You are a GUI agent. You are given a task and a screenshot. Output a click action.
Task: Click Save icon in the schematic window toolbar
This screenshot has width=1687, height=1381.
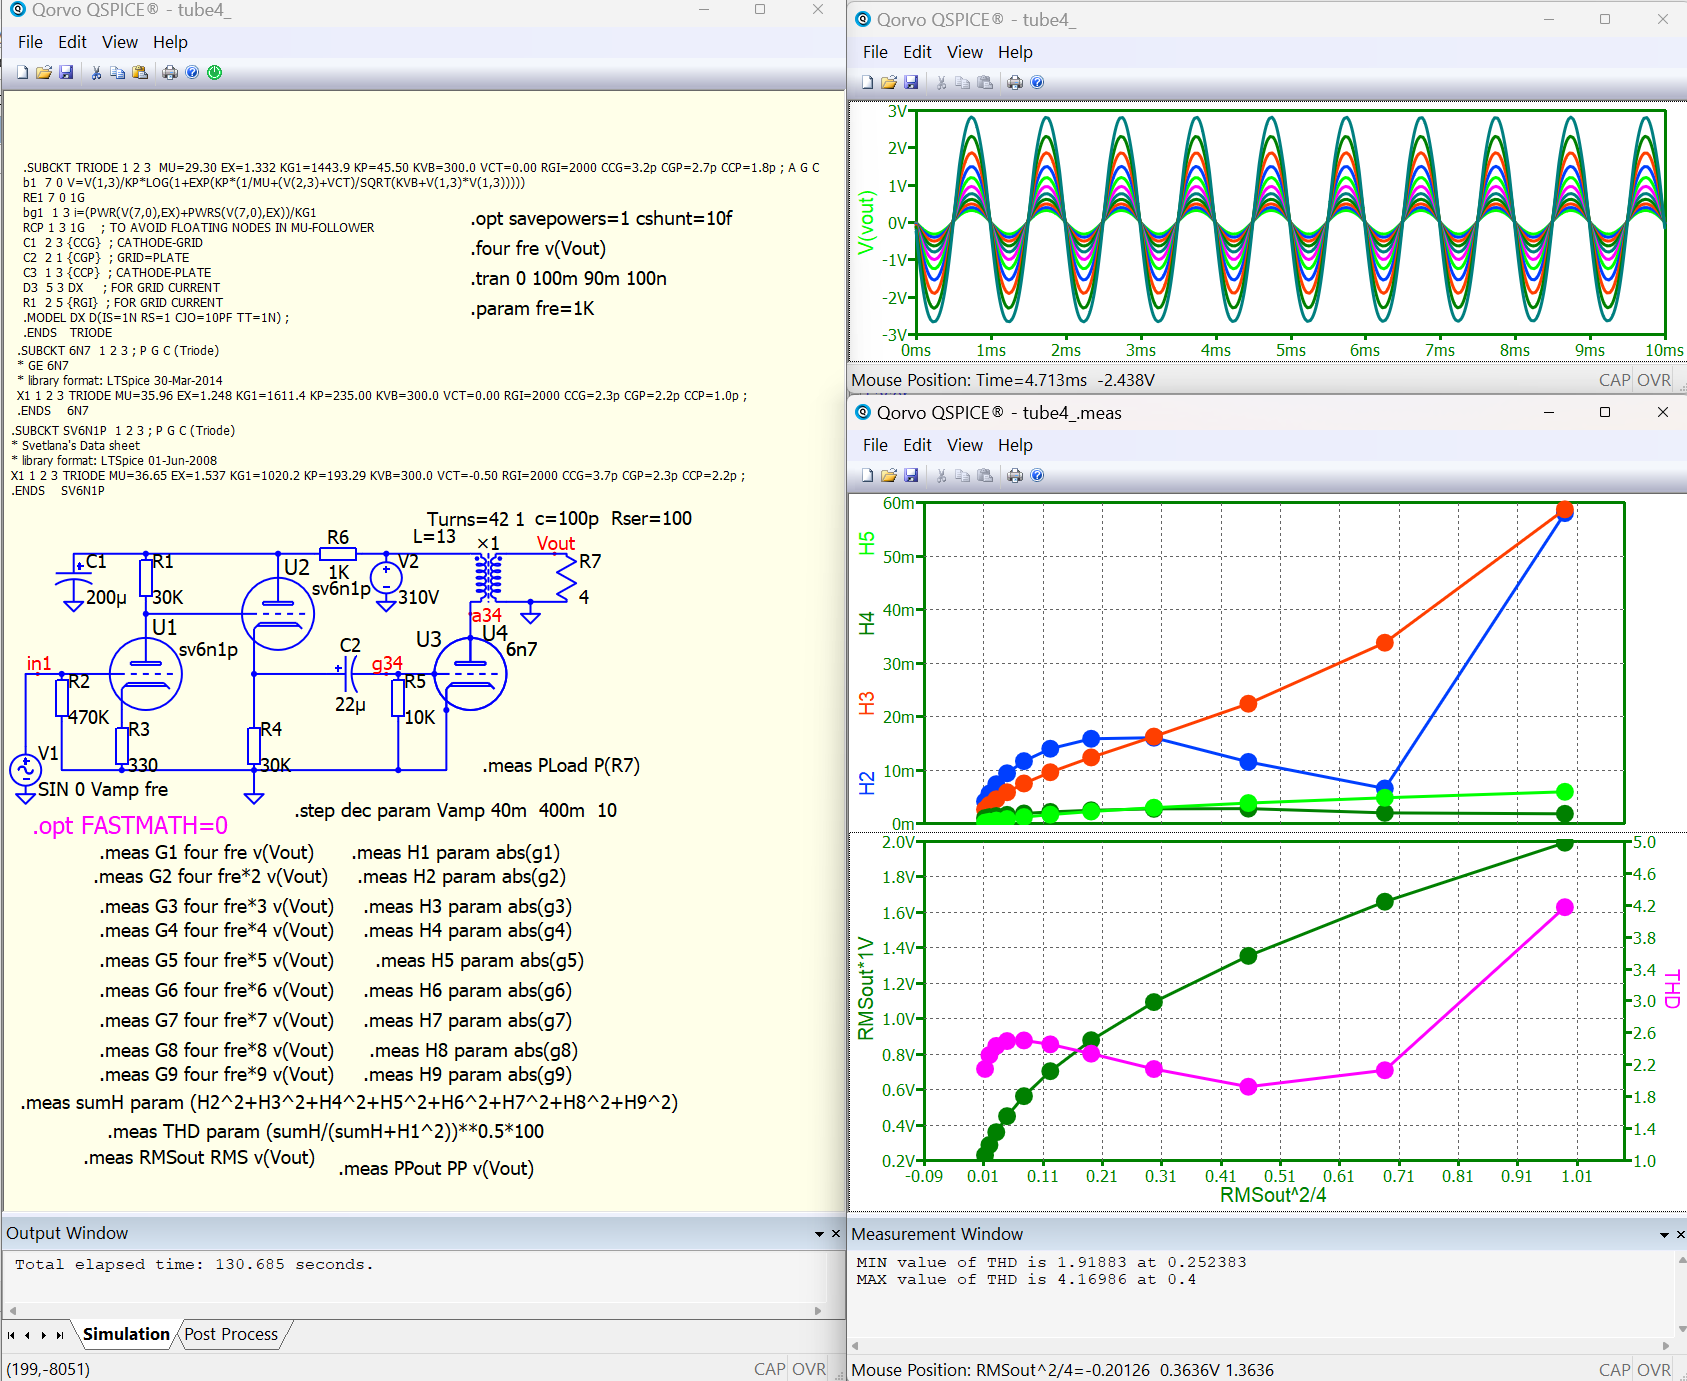(66, 72)
